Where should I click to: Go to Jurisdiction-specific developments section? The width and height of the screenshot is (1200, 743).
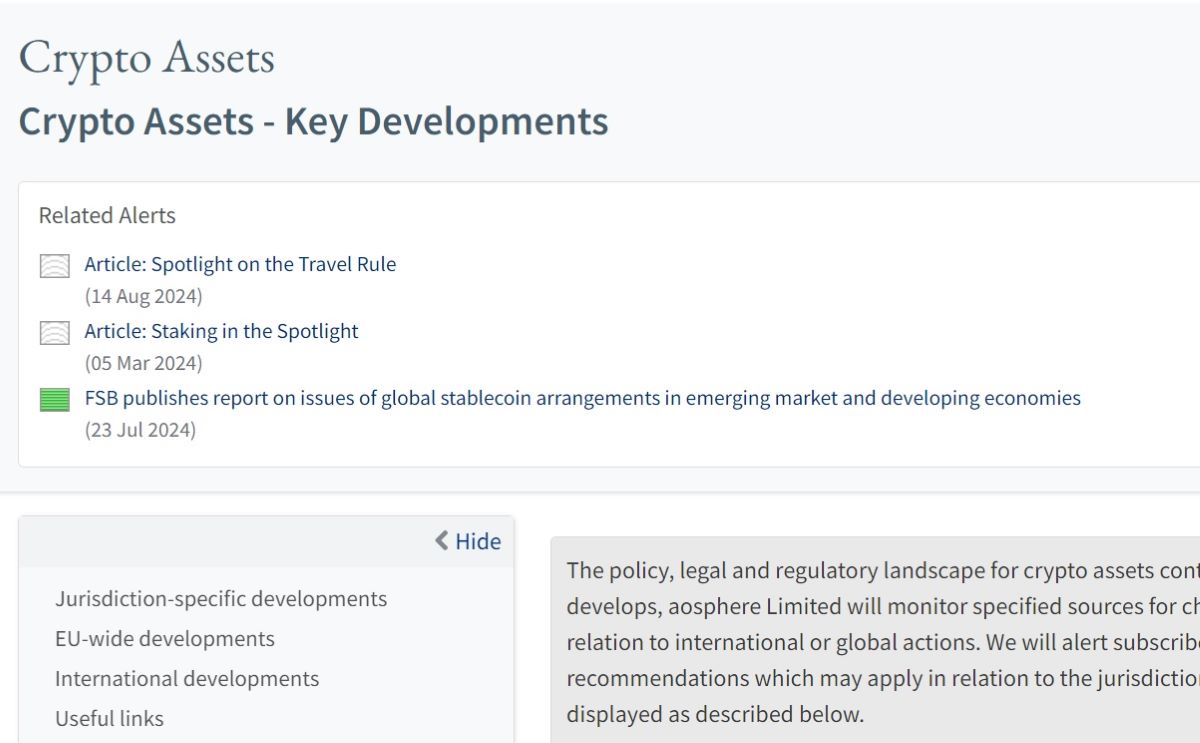221,599
